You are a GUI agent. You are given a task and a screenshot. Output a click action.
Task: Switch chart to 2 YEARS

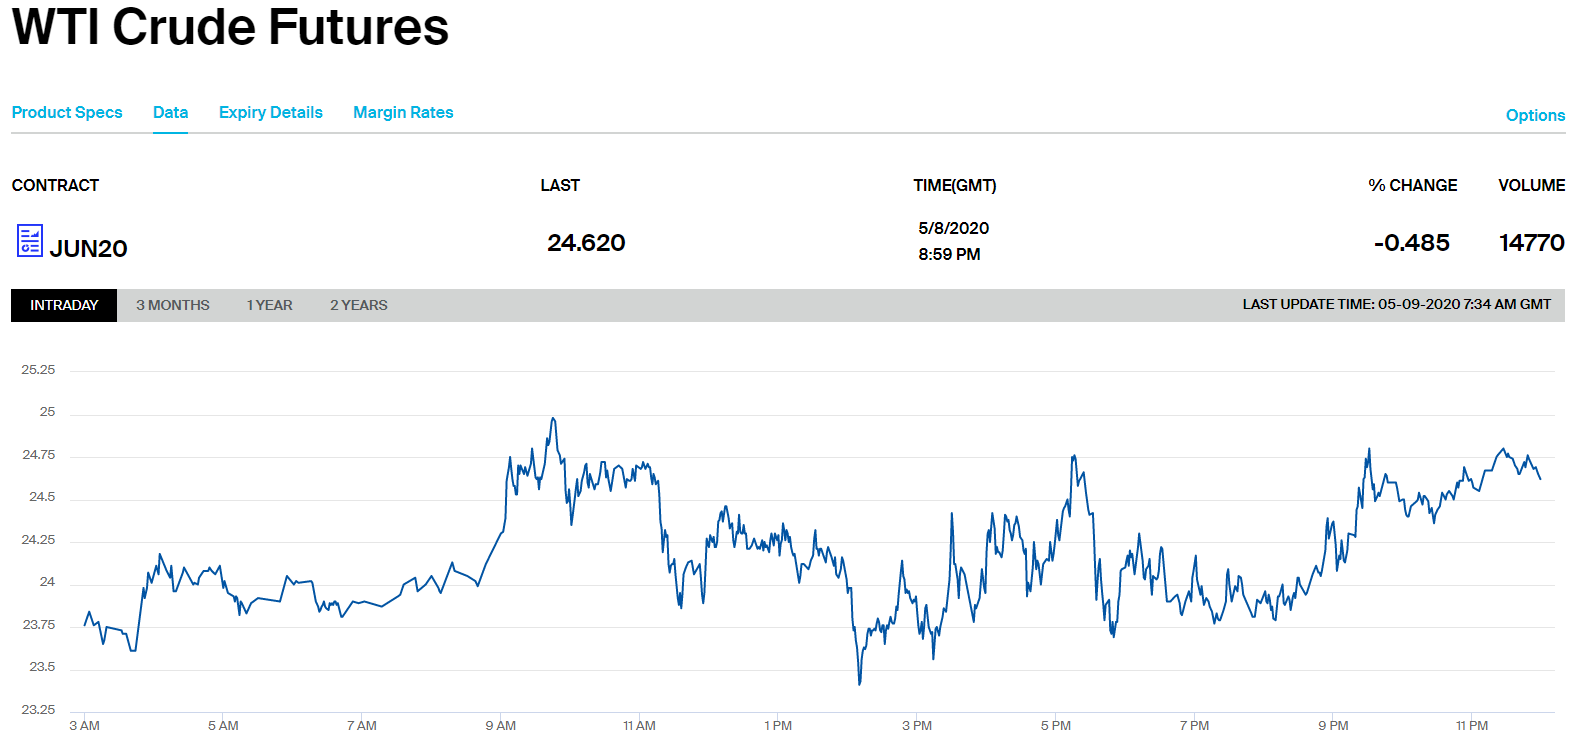359,305
